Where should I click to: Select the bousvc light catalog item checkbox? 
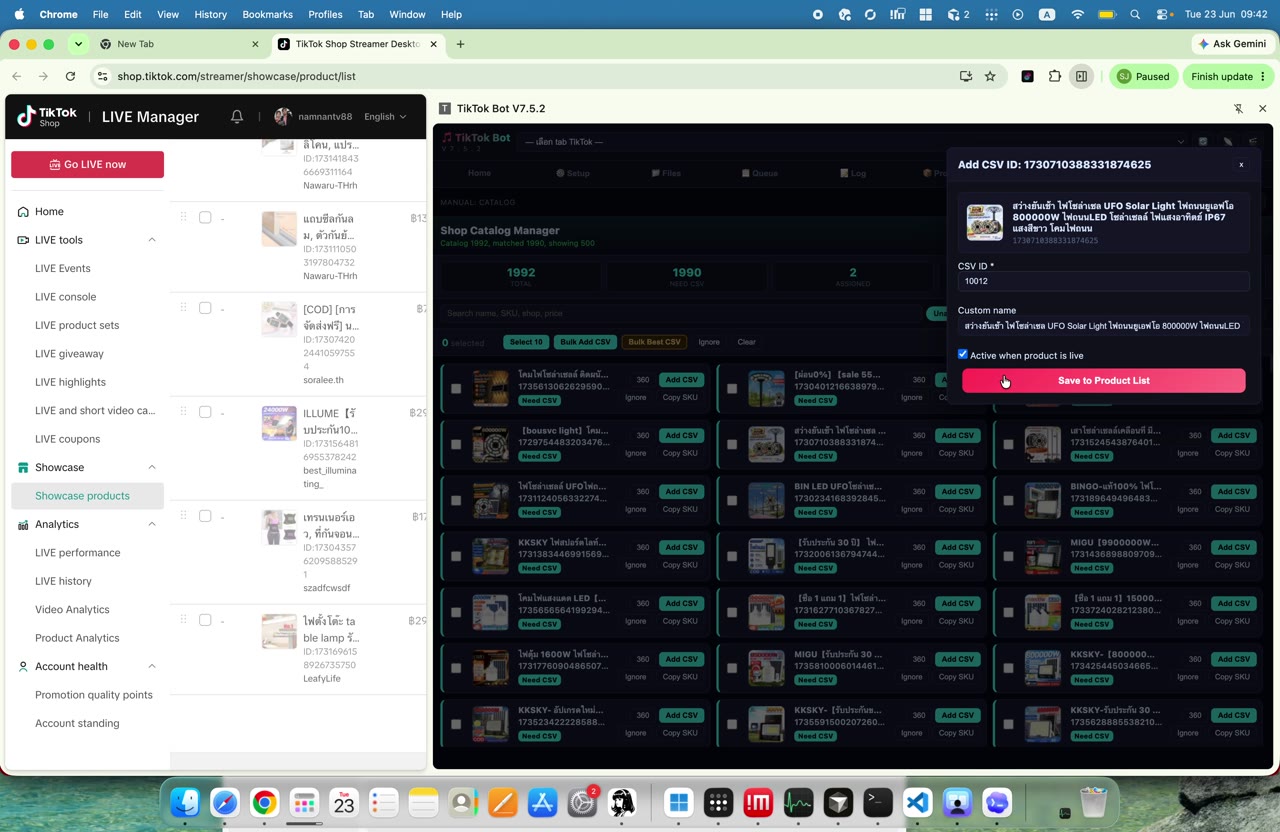pyautogui.click(x=456, y=444)
